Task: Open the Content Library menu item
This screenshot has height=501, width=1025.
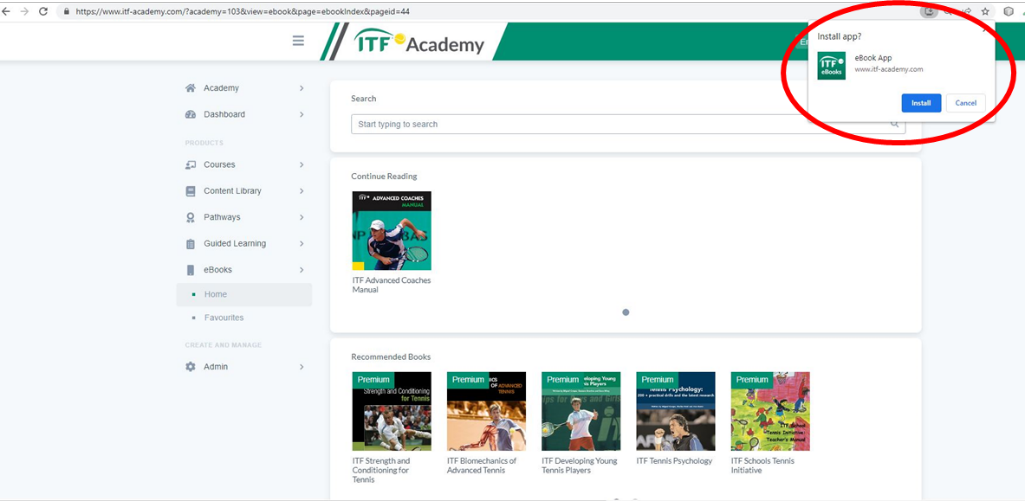Action: click(x=244, y=191)
